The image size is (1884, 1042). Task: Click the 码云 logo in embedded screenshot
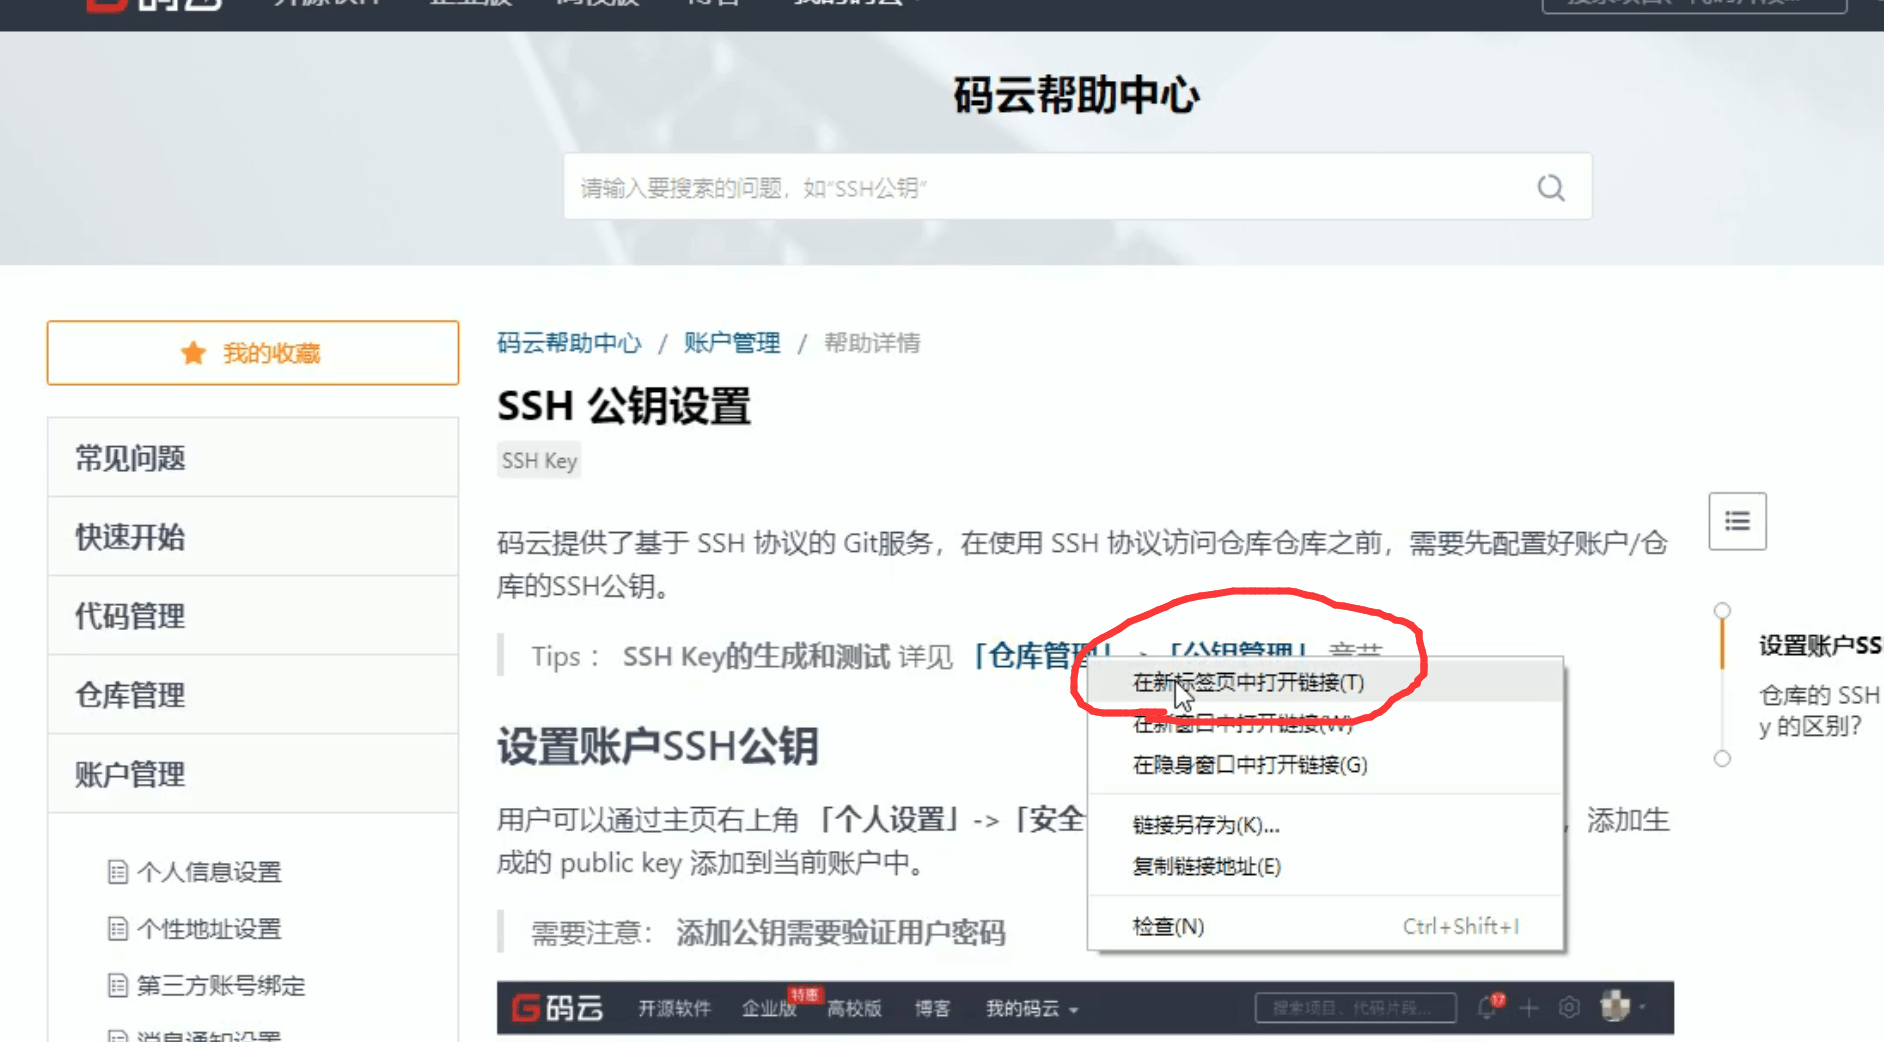557,1007
